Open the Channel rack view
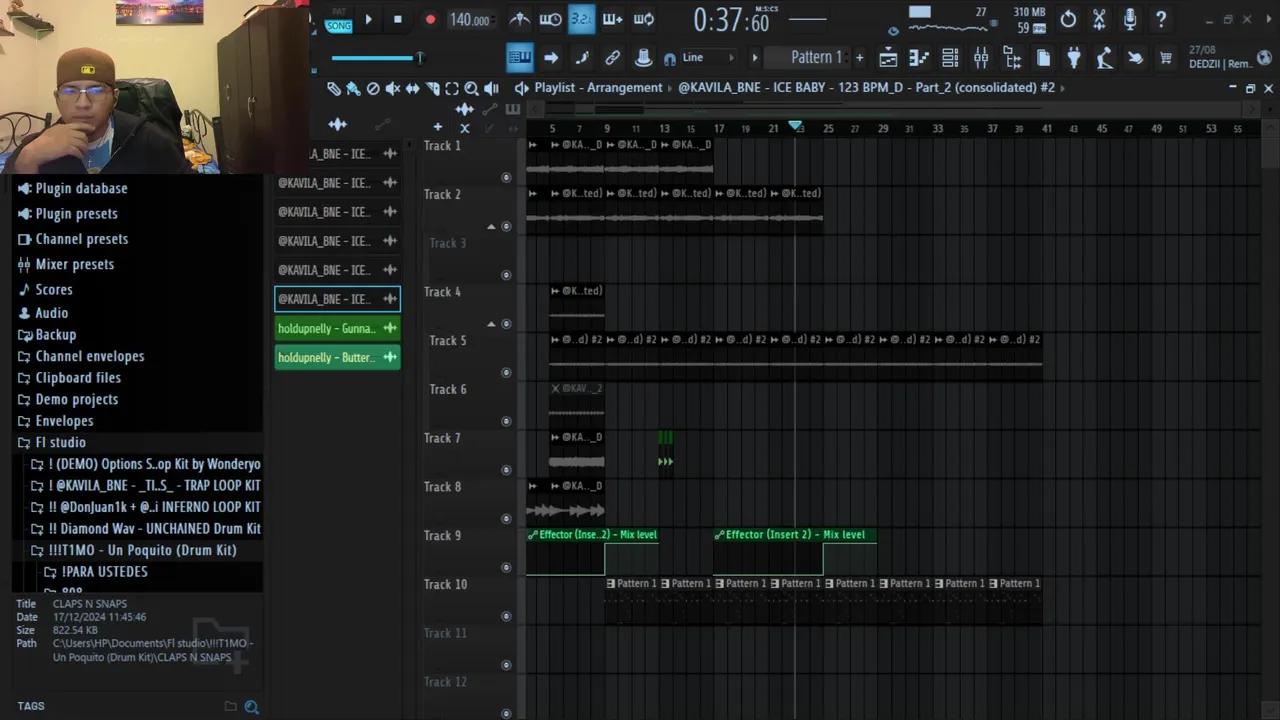This screenshot has height=720, width=1280. tap(950, 58)
